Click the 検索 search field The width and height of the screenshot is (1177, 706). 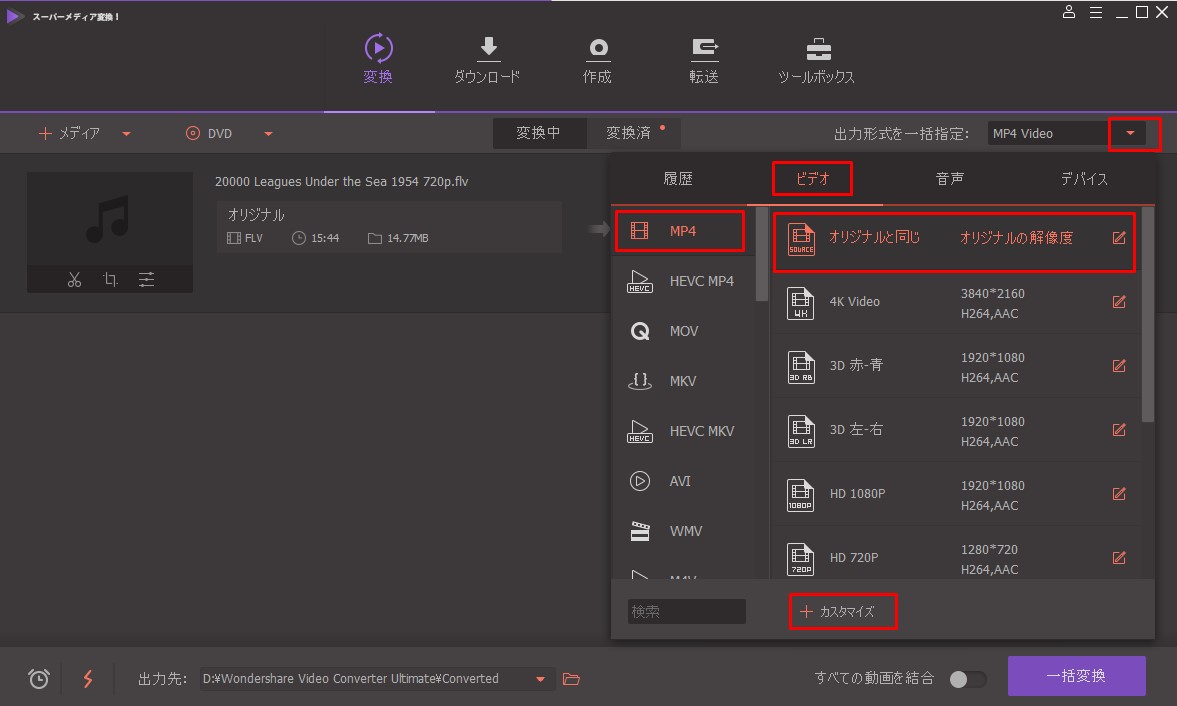coord(686,611)
